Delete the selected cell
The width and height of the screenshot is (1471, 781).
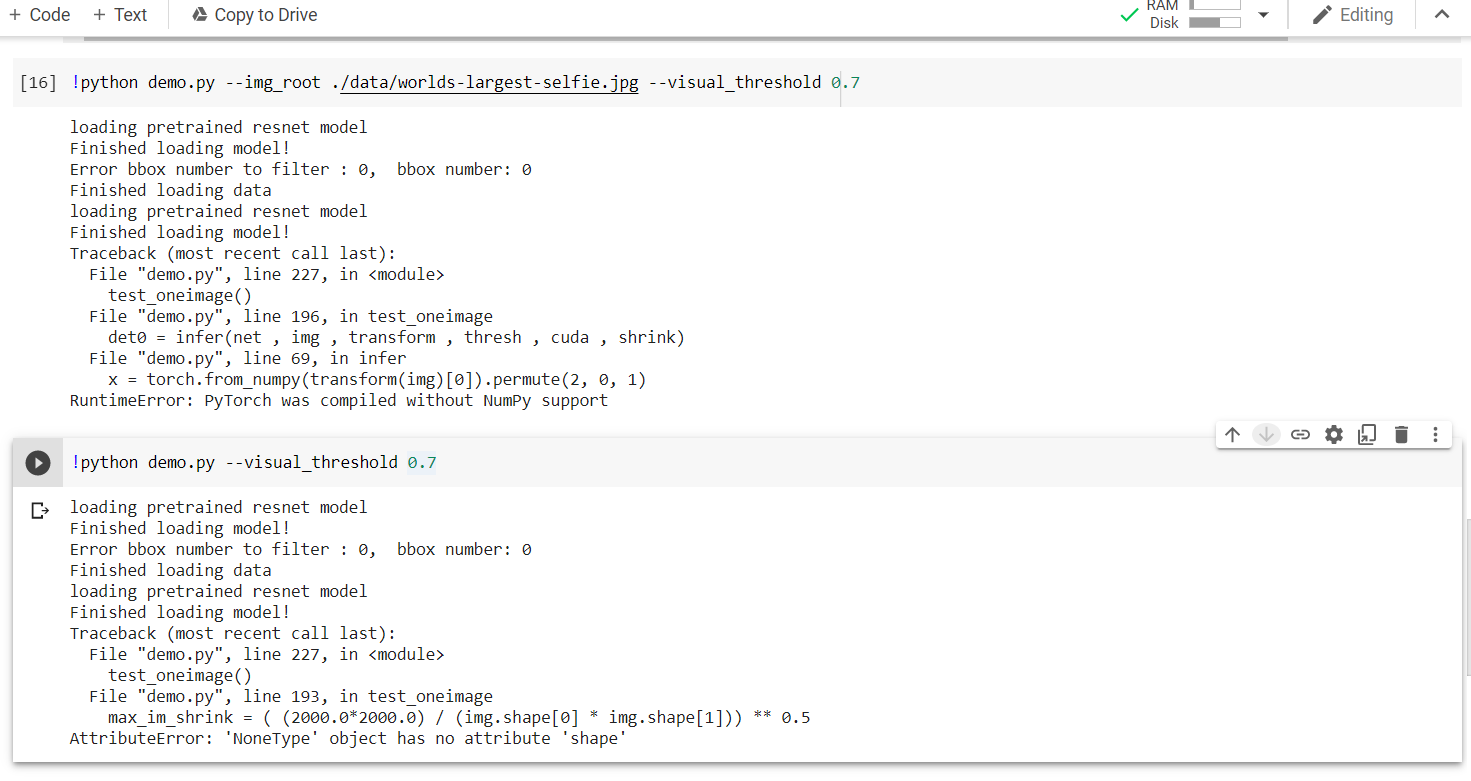pyautogui.click(x=1401, y=434)
